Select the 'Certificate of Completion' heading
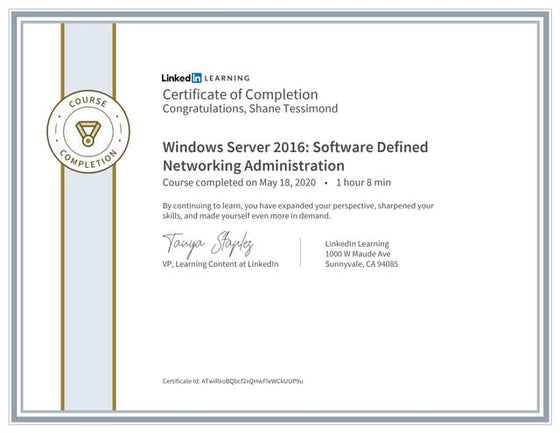Viewport: 560px width, 433px height. (240, 95)
